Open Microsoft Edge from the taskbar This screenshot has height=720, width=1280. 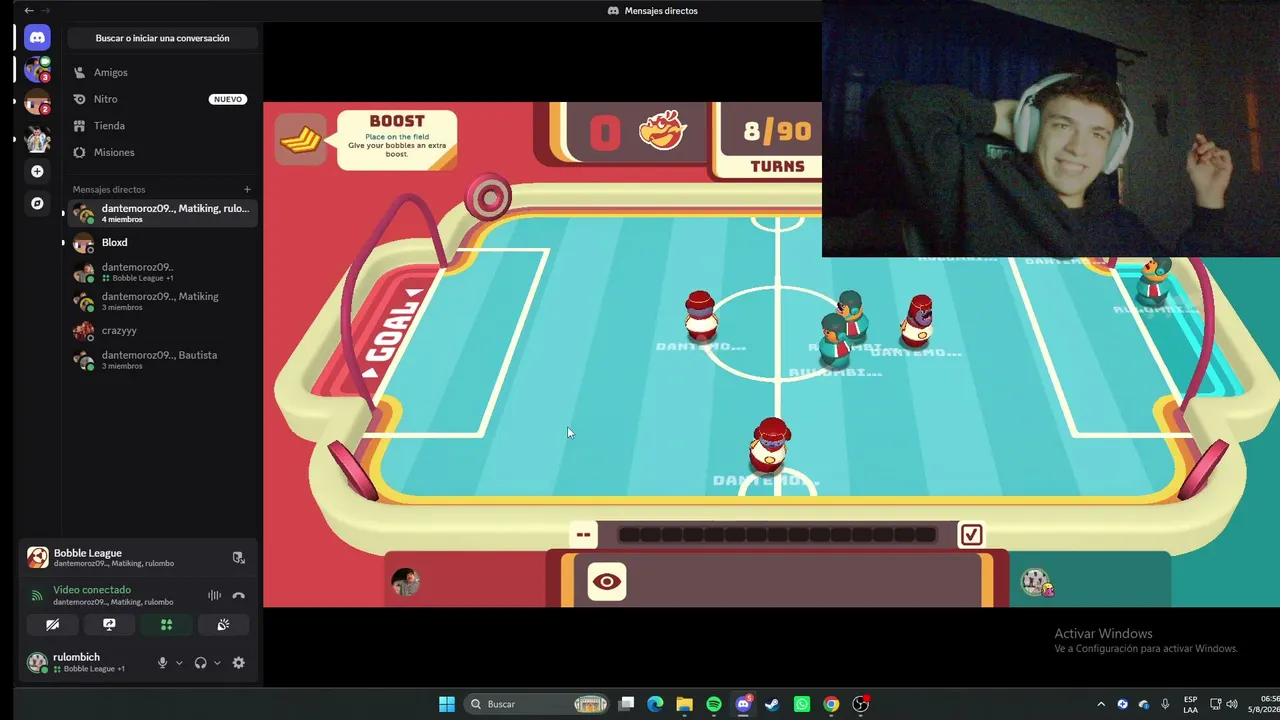pyautogui.click(x=655, y=704)
